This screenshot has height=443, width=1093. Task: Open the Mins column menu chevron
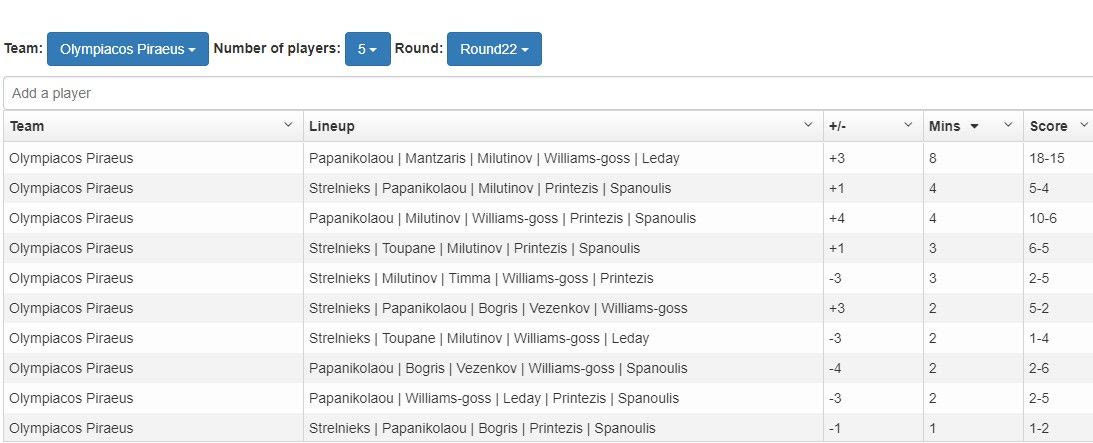click(1008, 125)
